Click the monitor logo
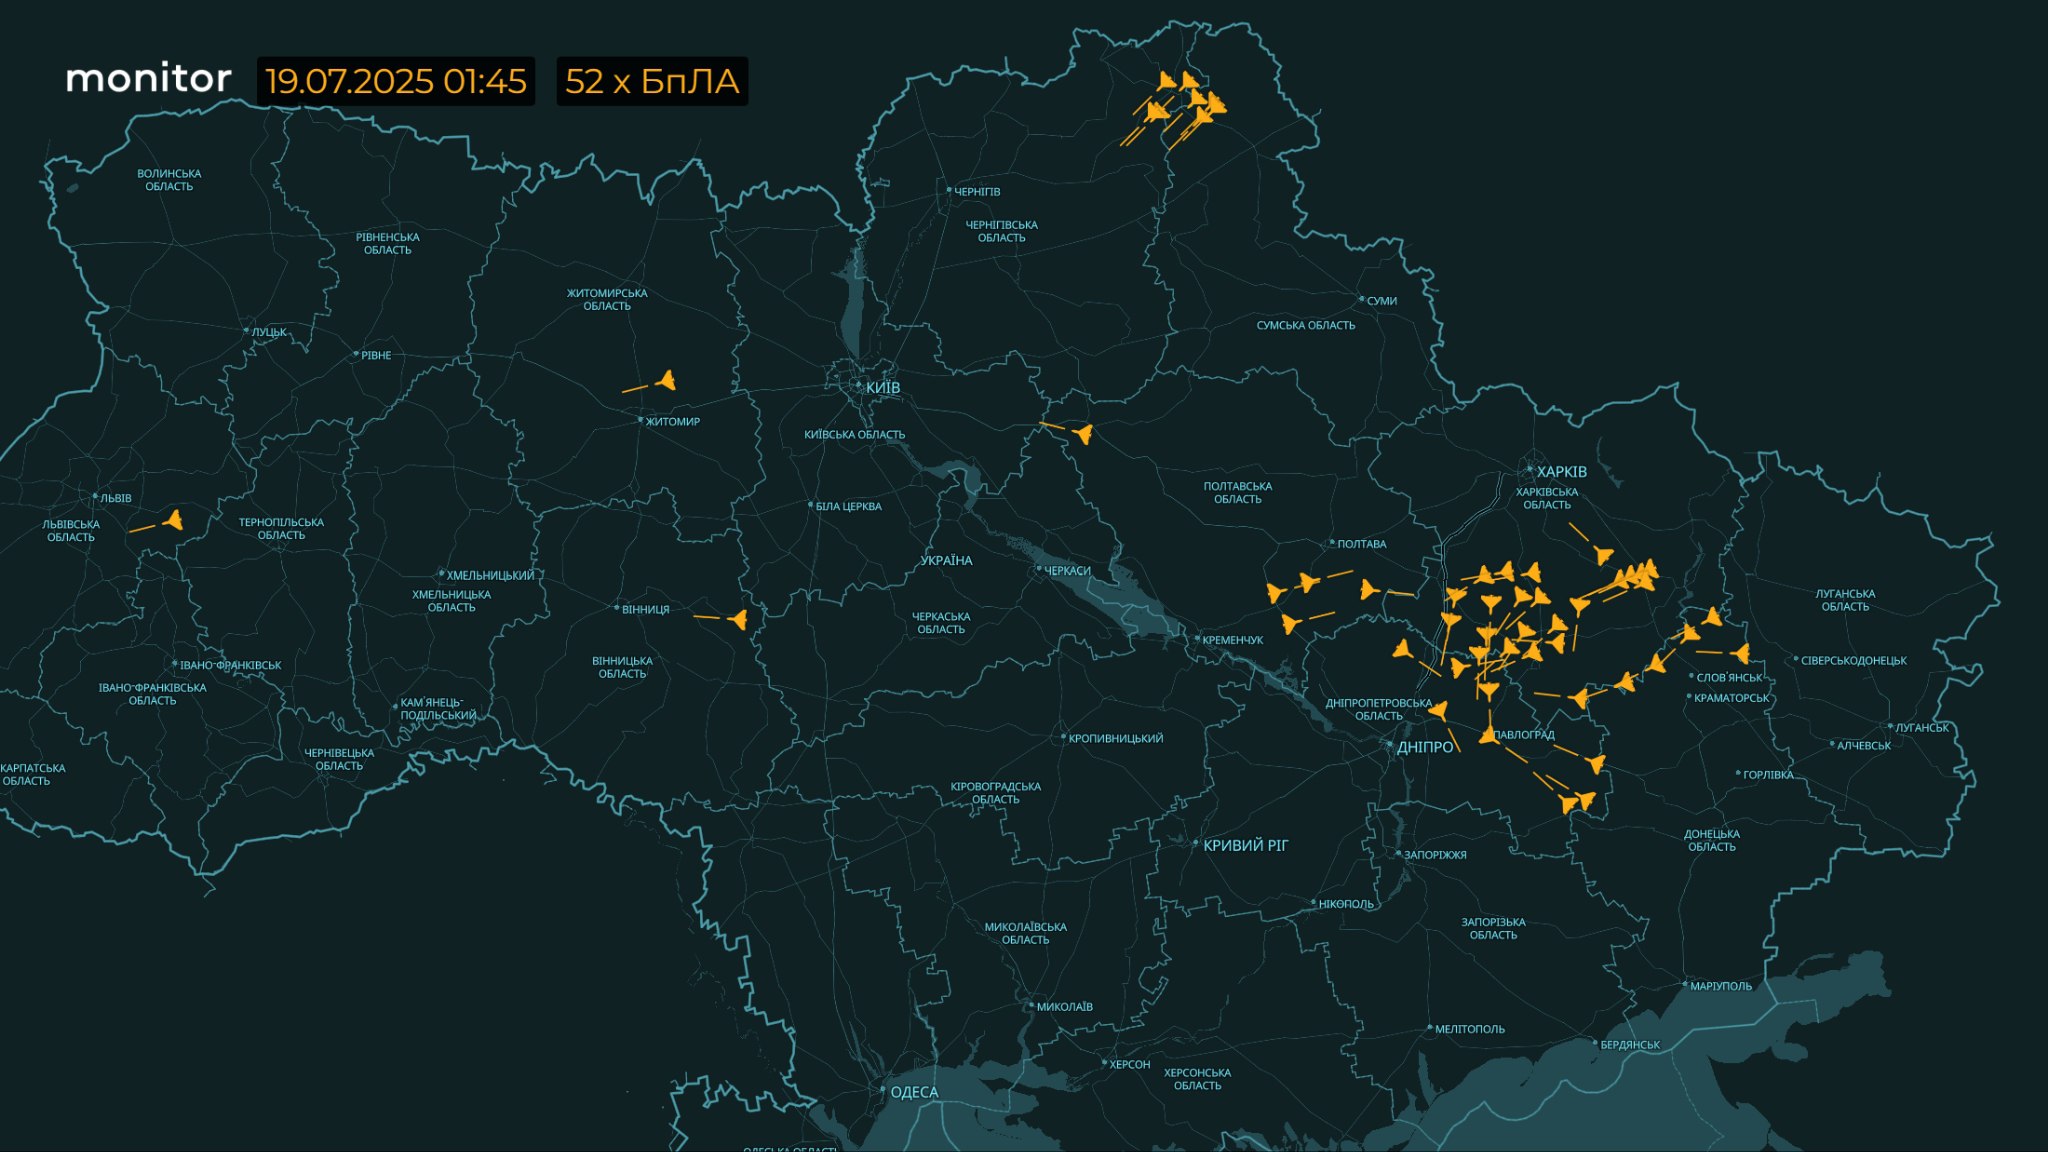Viewport: 2048px width, 1152px height. pos(148,79)
